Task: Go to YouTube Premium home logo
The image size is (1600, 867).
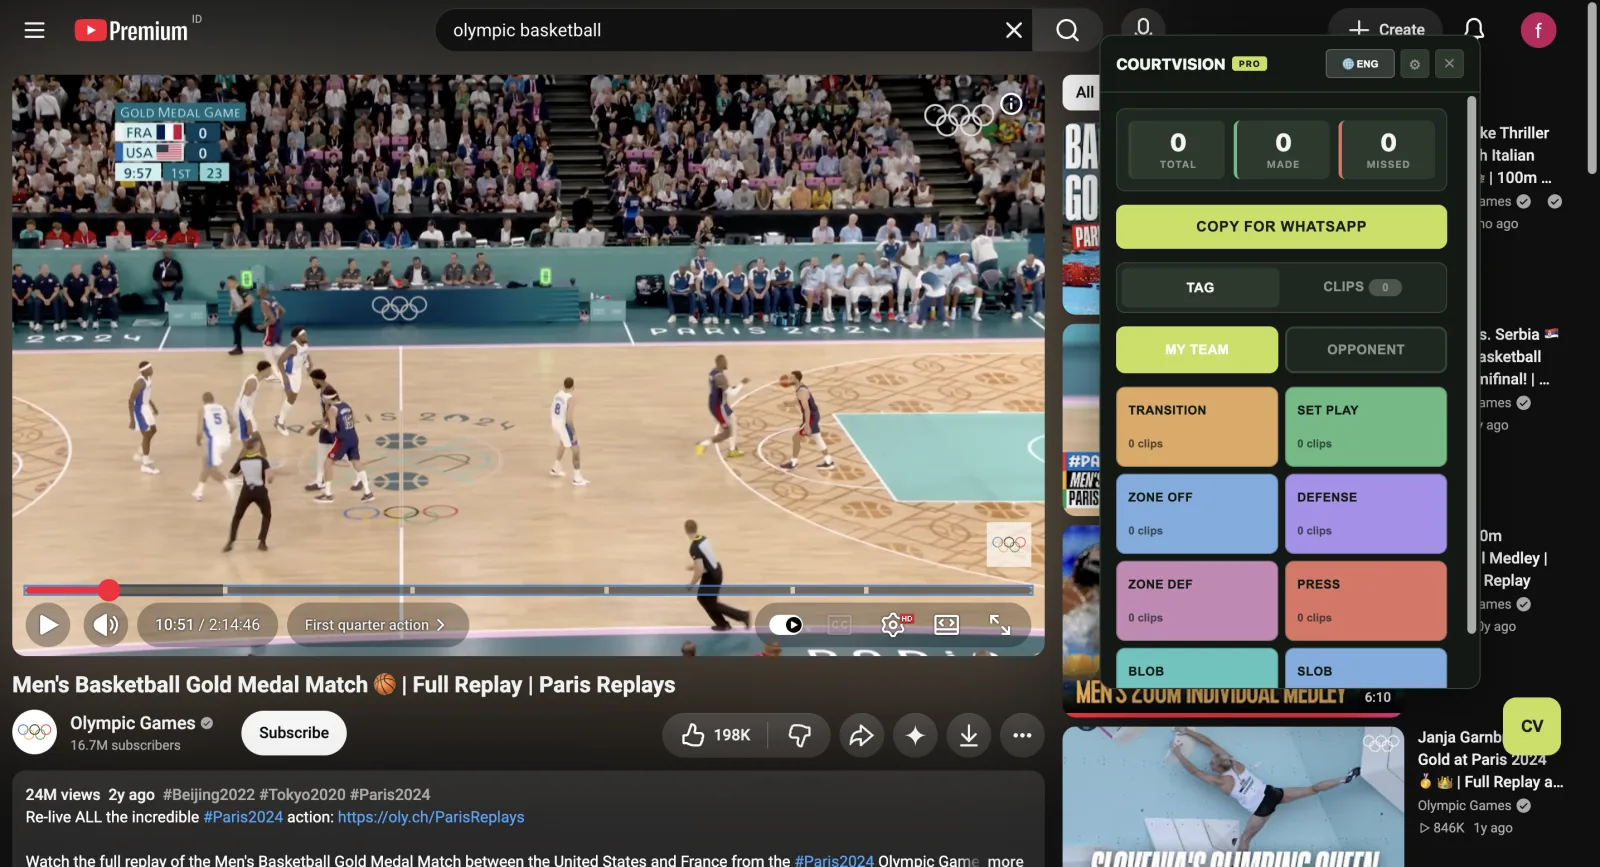Action: [131, 31]
